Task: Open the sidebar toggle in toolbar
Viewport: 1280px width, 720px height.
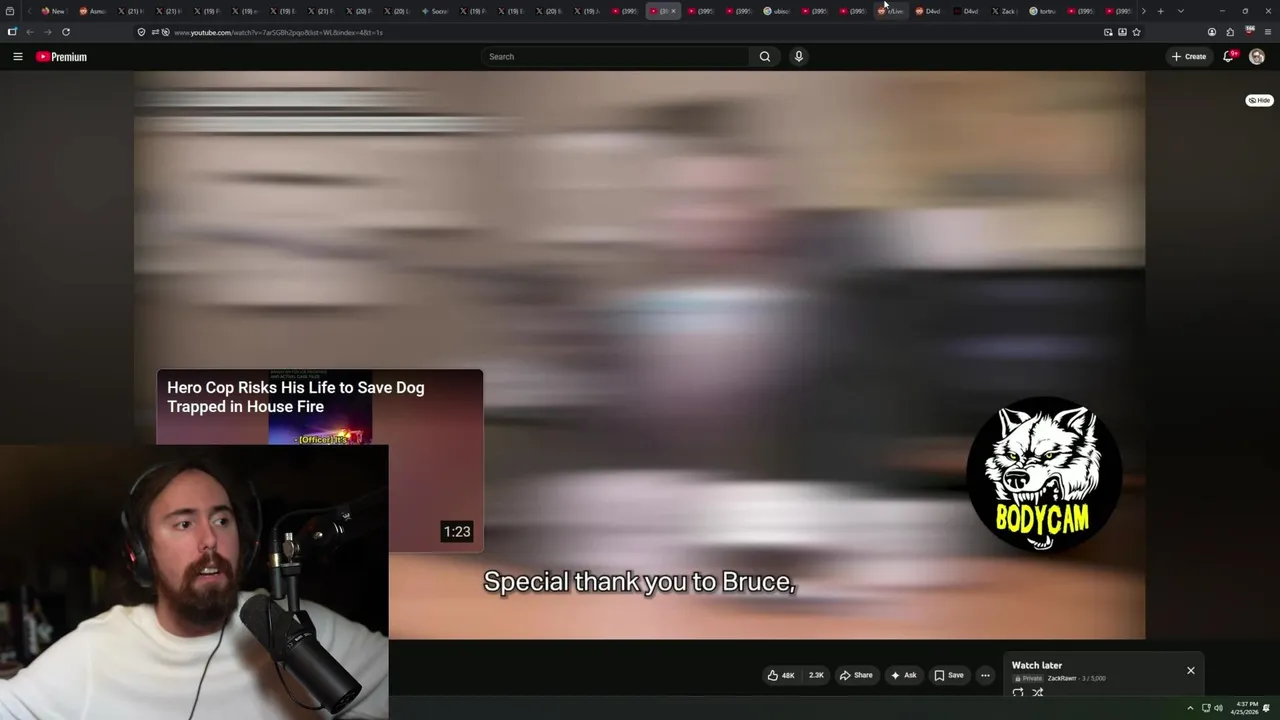Action: pos(12,32)
